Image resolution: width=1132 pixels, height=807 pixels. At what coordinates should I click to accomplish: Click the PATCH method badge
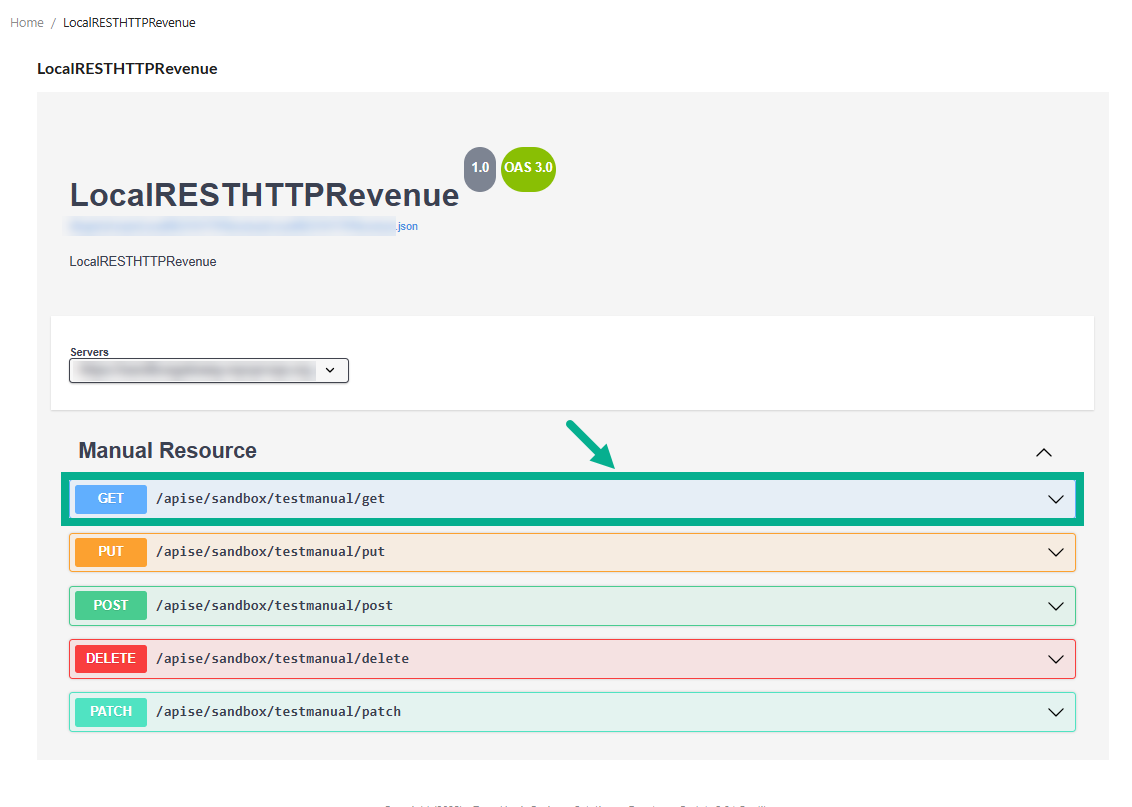click(110, 712)
